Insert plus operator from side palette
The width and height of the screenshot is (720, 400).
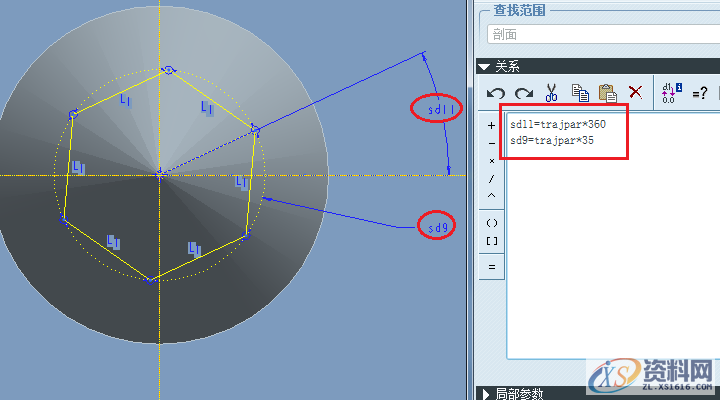tap(491, 126)
